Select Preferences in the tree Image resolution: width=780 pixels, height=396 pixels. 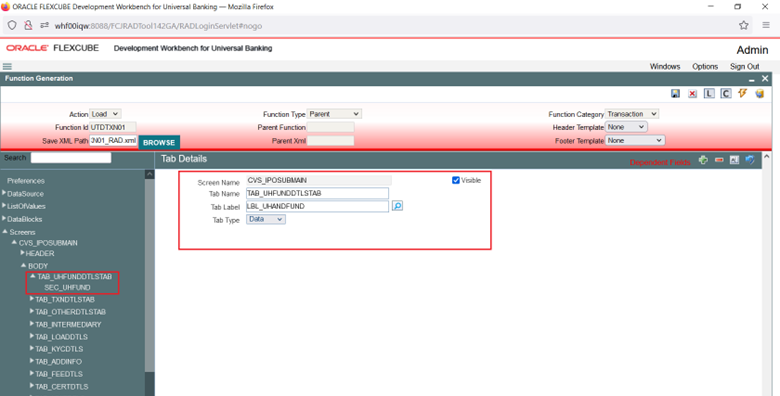26,181
